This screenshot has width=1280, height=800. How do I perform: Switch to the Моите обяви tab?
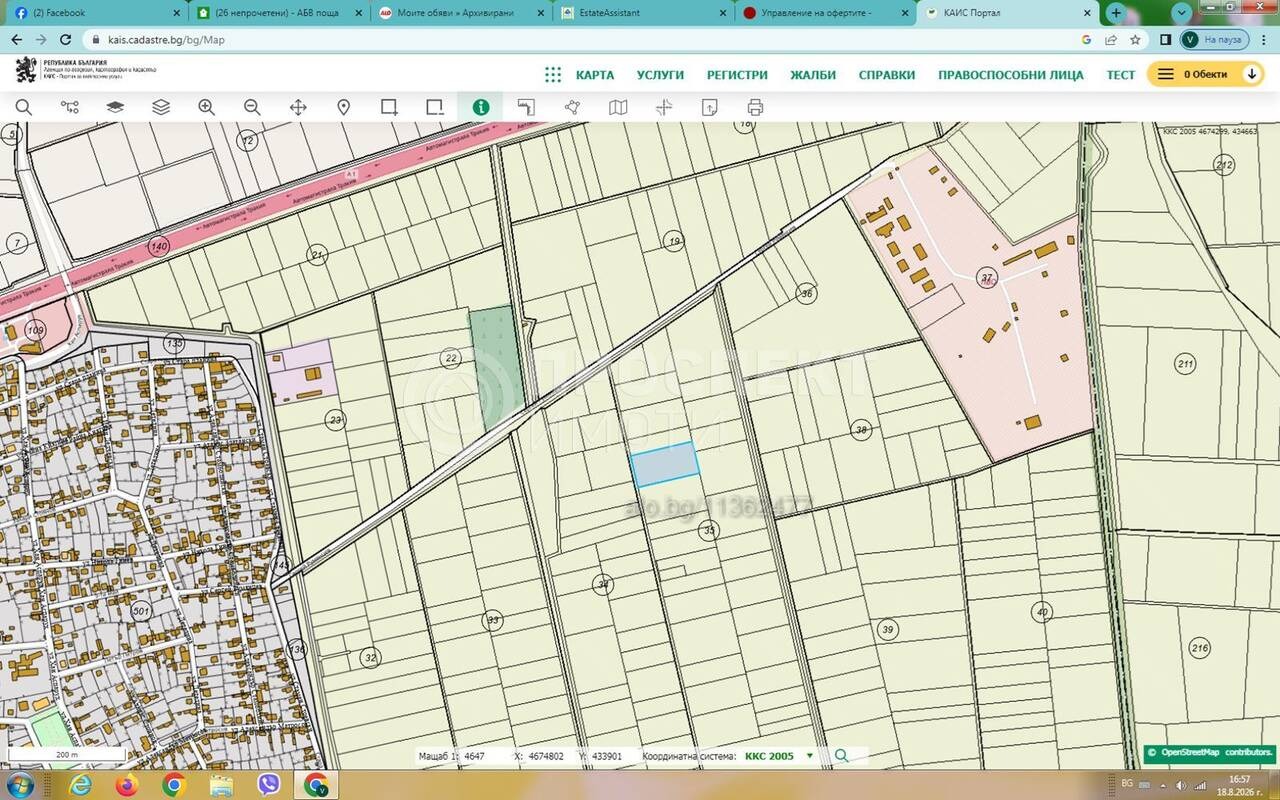pyautogui.click(x=463, y=13)
